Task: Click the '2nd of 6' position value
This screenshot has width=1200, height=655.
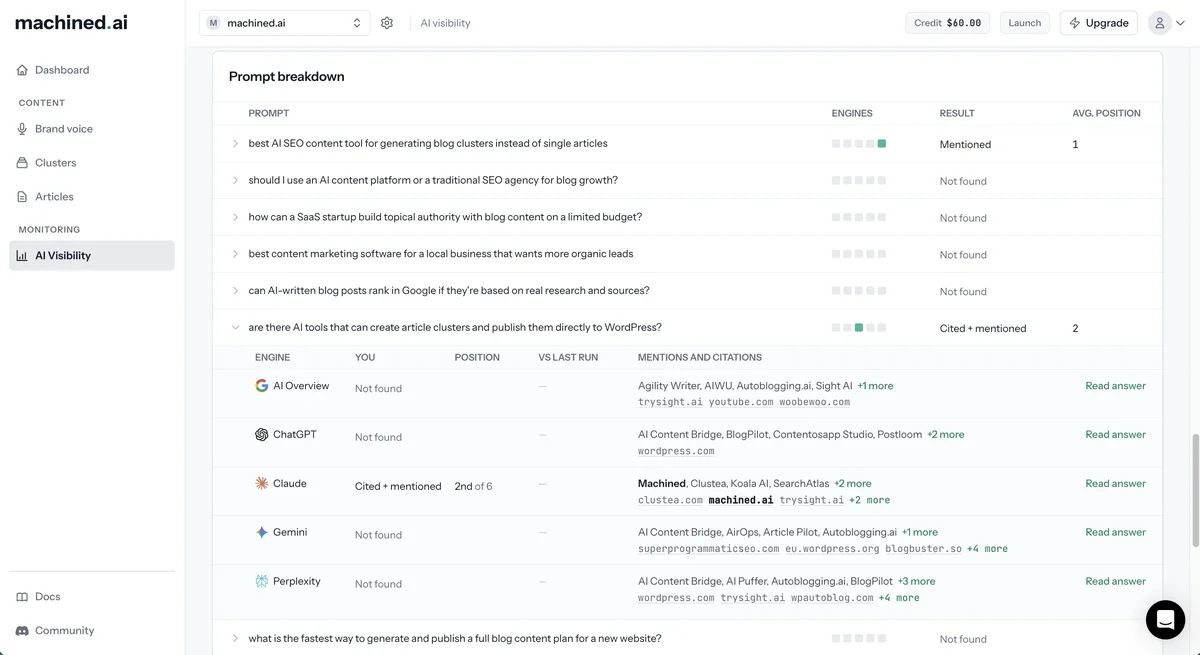Action: [473, 486]
